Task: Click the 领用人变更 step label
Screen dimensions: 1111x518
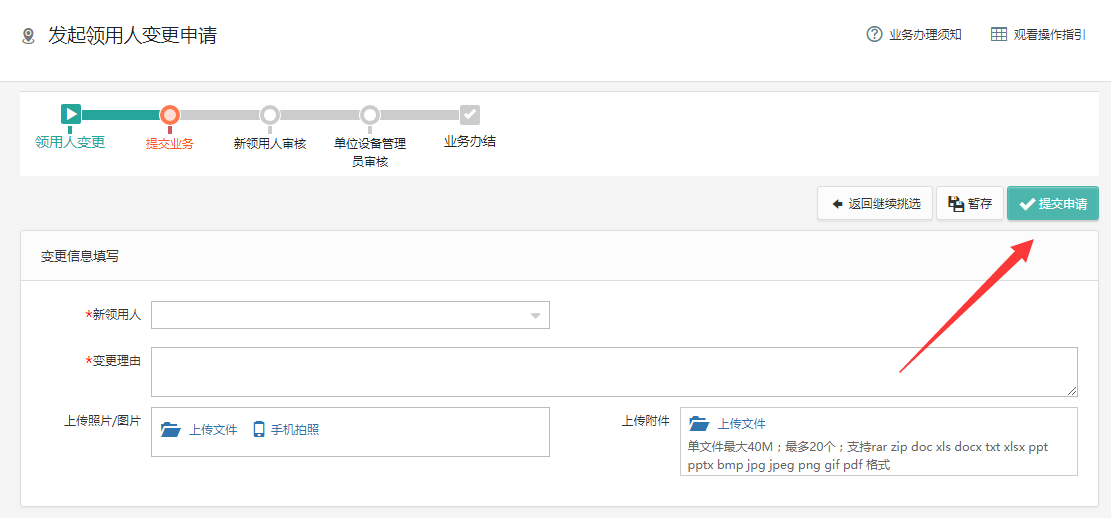Action: tap(70, 142)
